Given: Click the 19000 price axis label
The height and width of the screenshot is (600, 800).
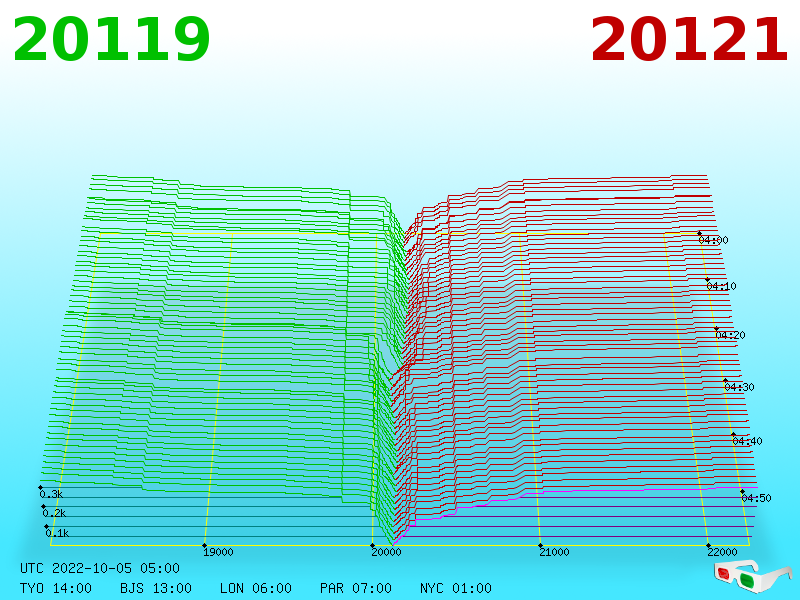Looking at the screenshot, I should pyautogui.click(x=218, y=552).
